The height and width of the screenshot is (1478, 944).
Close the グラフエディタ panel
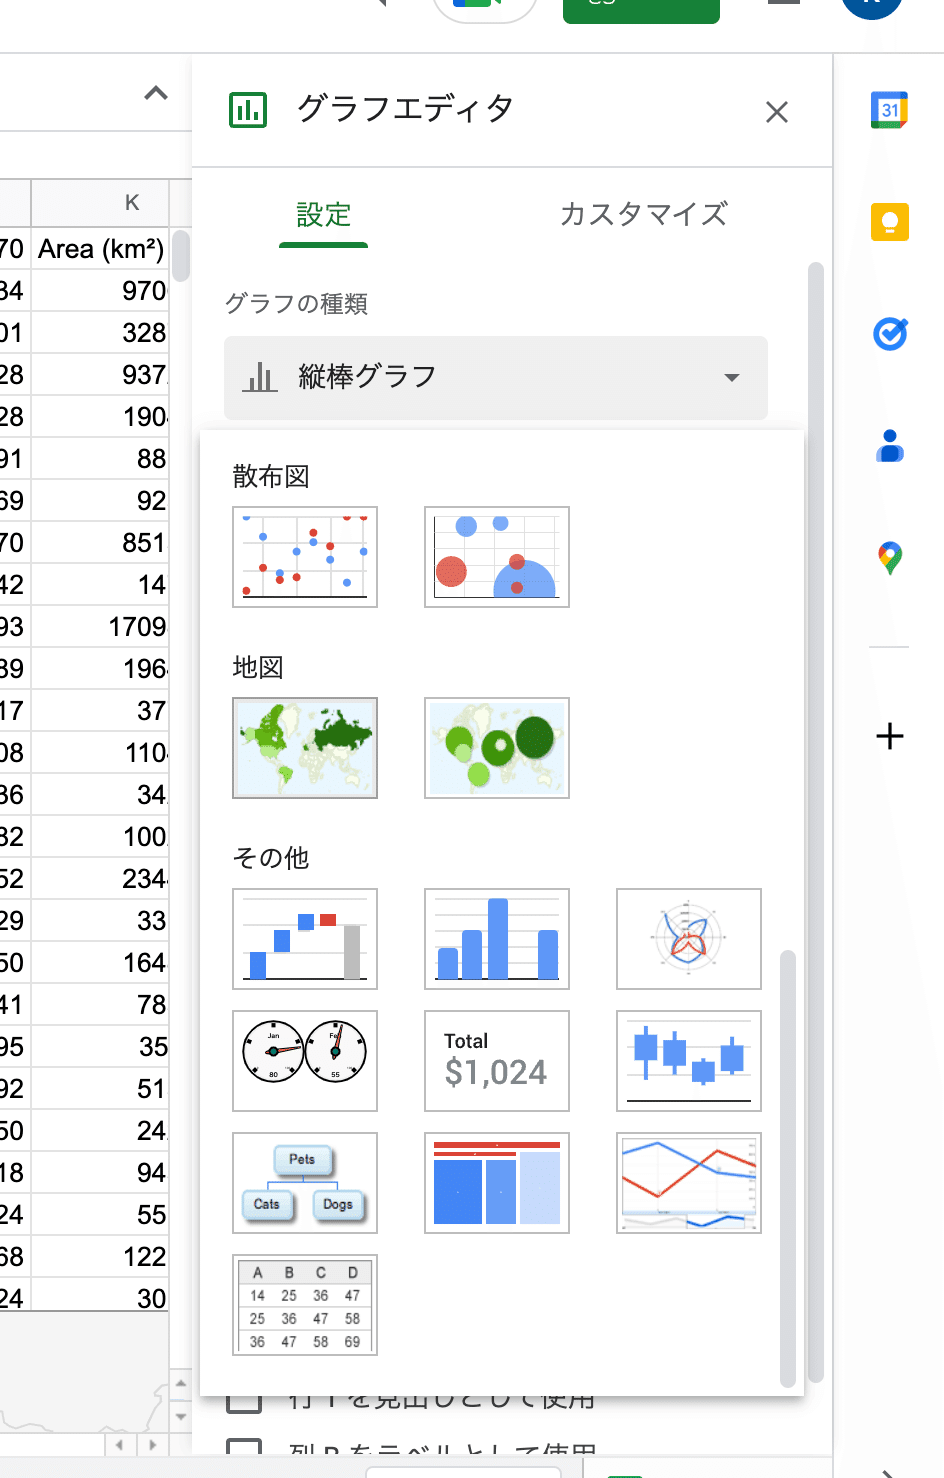[776, 112]
